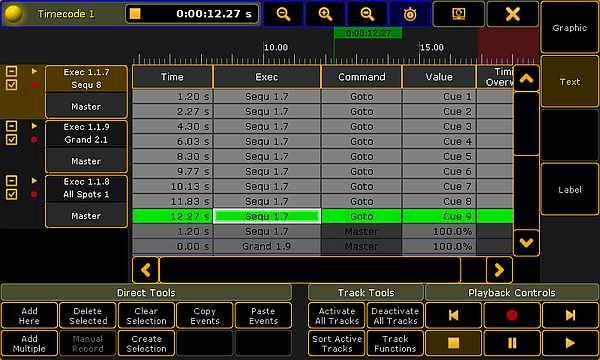Collapse the Exec 1.1.7 Sequ 8 track

pyautogui.click(x=11, y=71)
